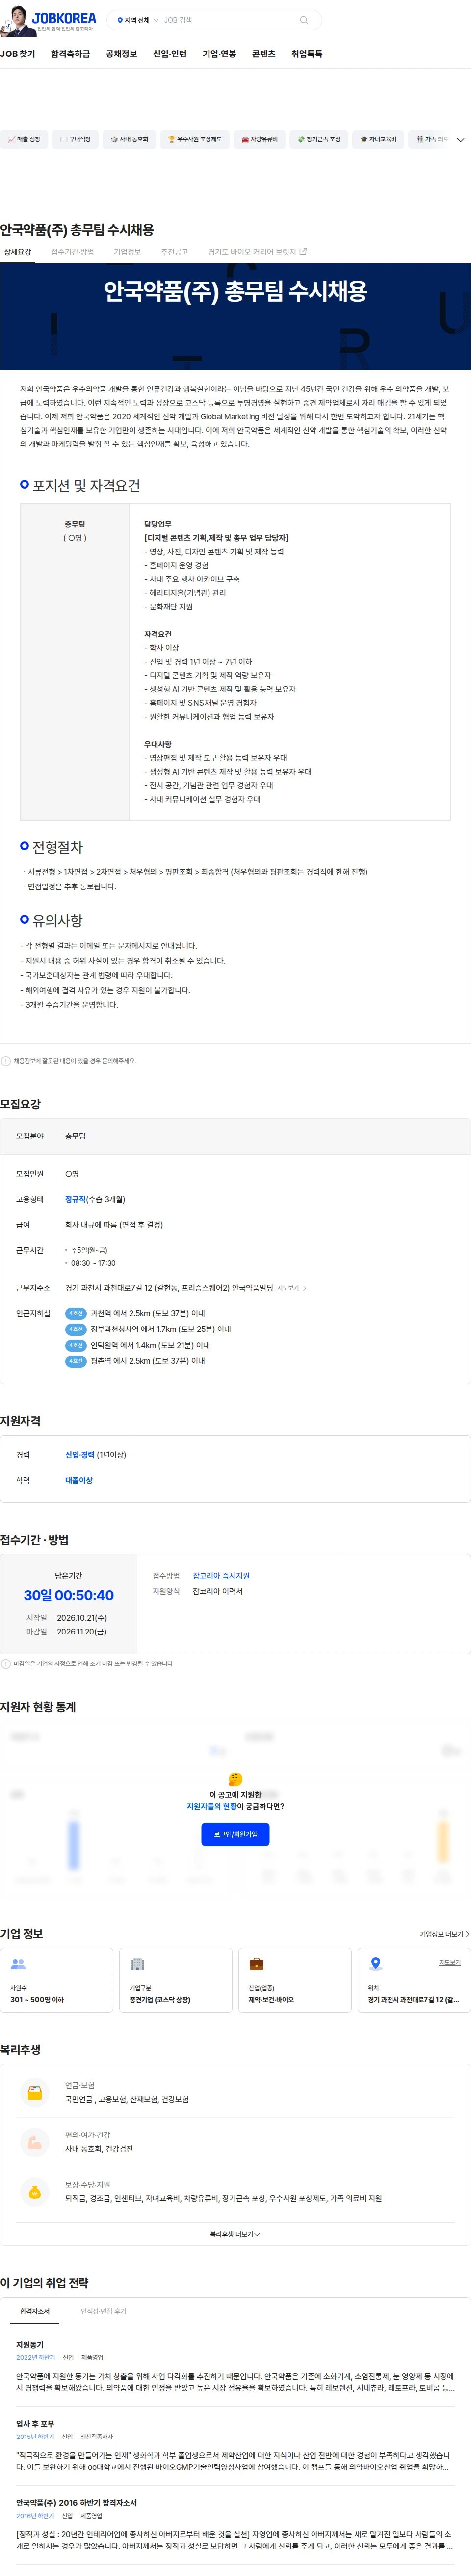The height and width of the screenshot is (2576, 471).
Task: Switch to the 상세요강 tab
Action: pyautogui.click(x=17, y=252)
